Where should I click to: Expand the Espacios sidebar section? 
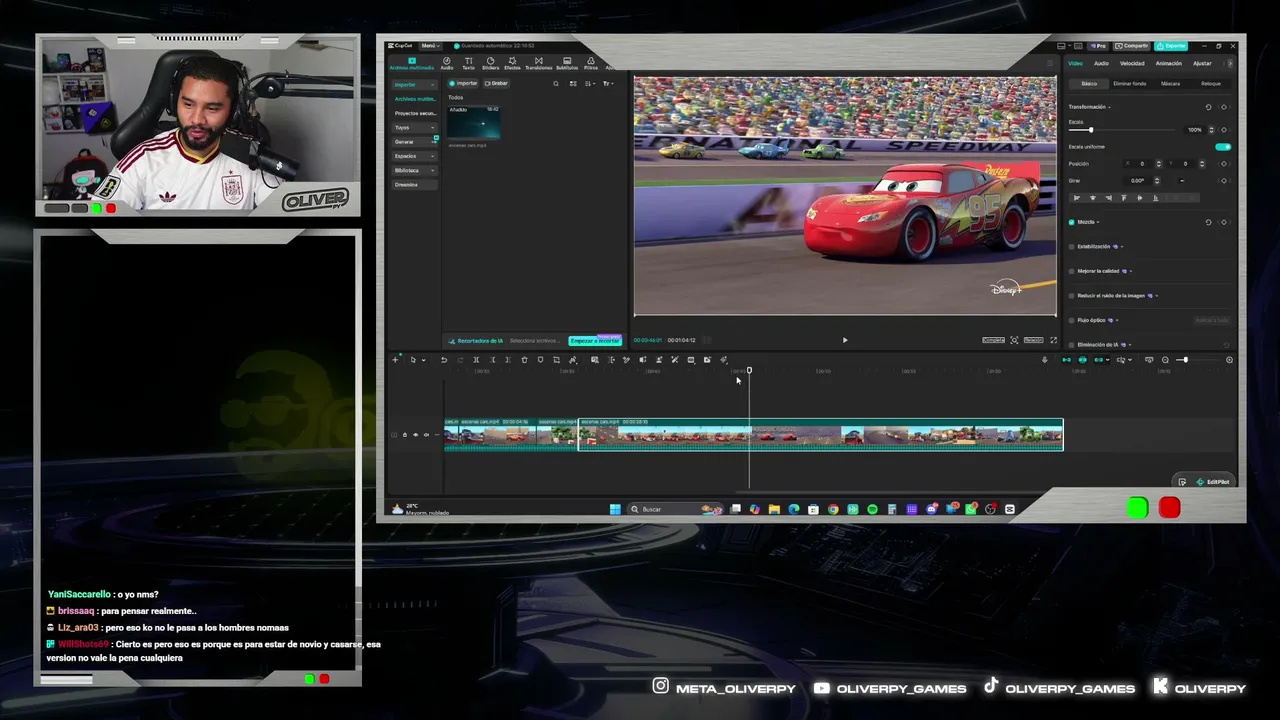point(414,156)
